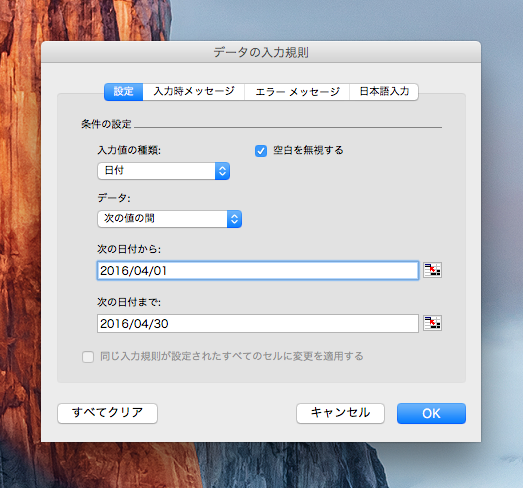Viewport: 523px width, 488px height.
Task: Focus the 次の日付から field containing 2016/04/01
Action: 258,271
